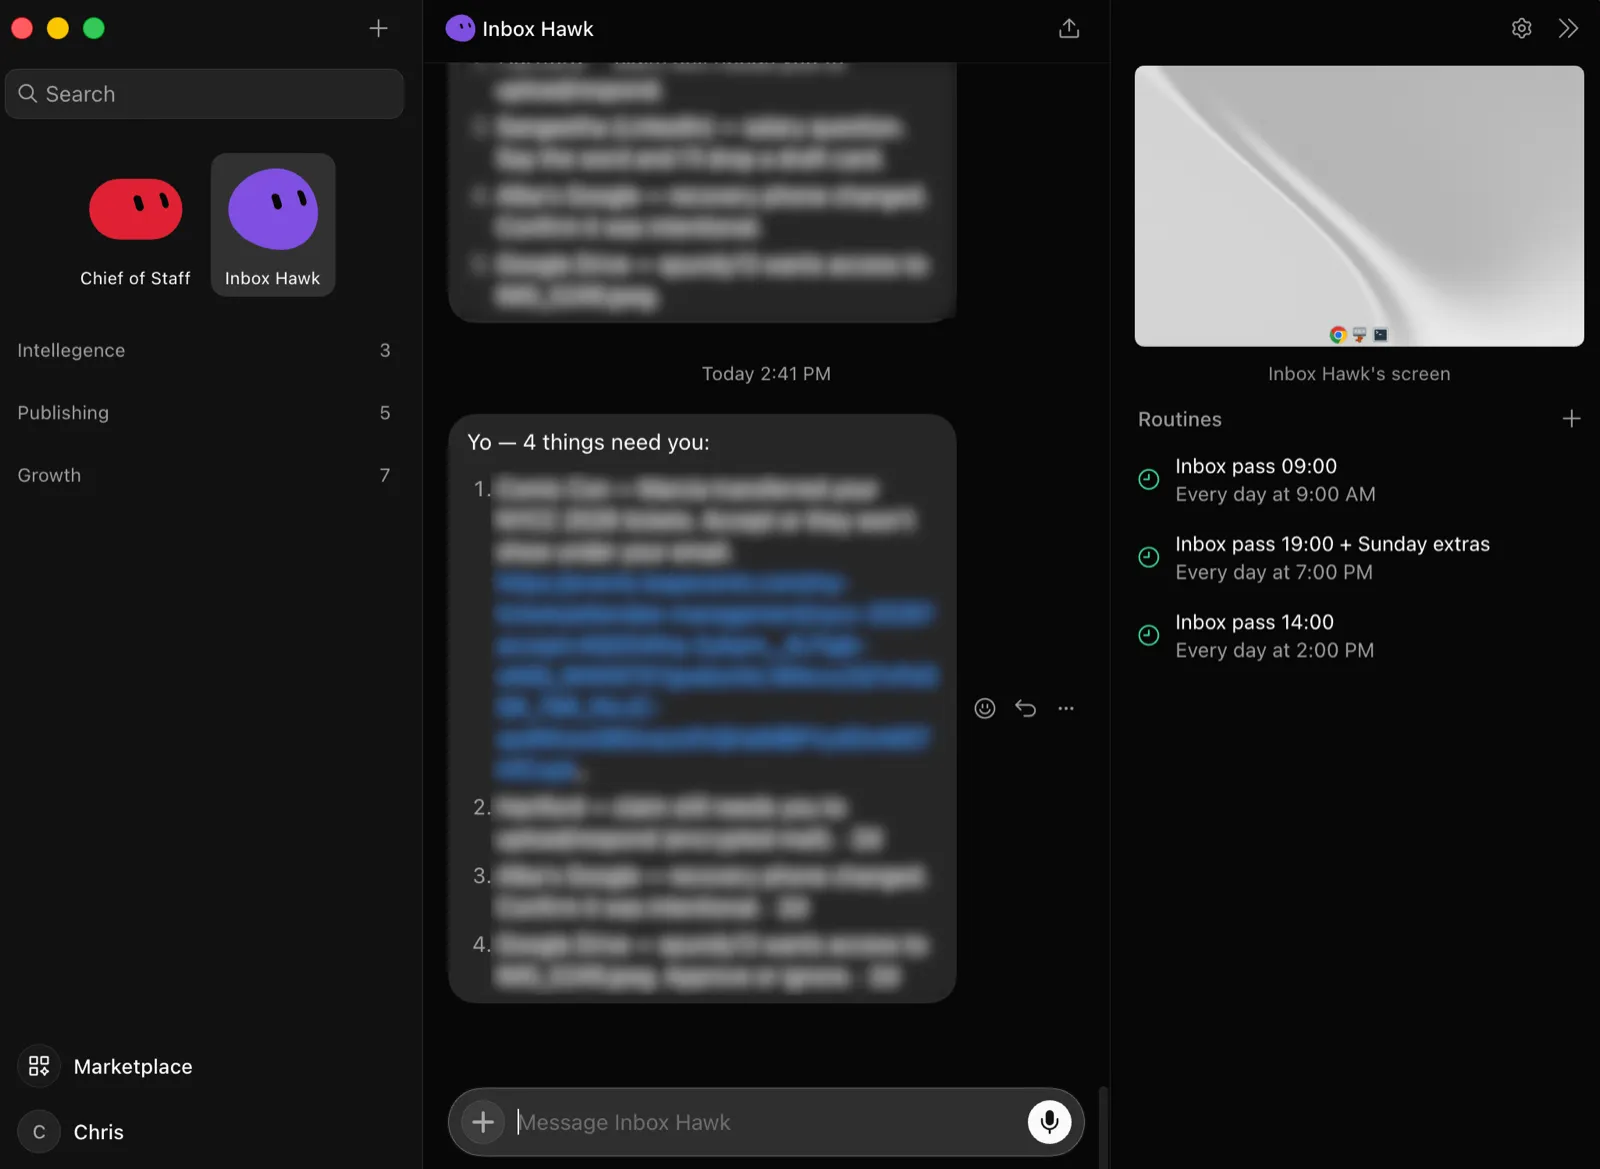Add a new routine with the plus icon

click(1571, 419)
